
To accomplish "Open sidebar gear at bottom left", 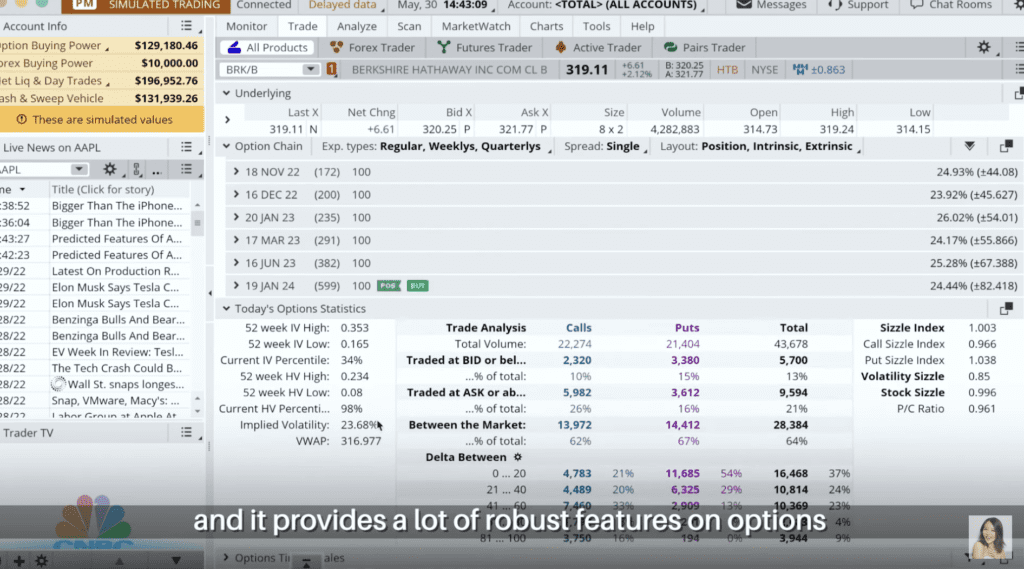I will click(x=42, y=561).
